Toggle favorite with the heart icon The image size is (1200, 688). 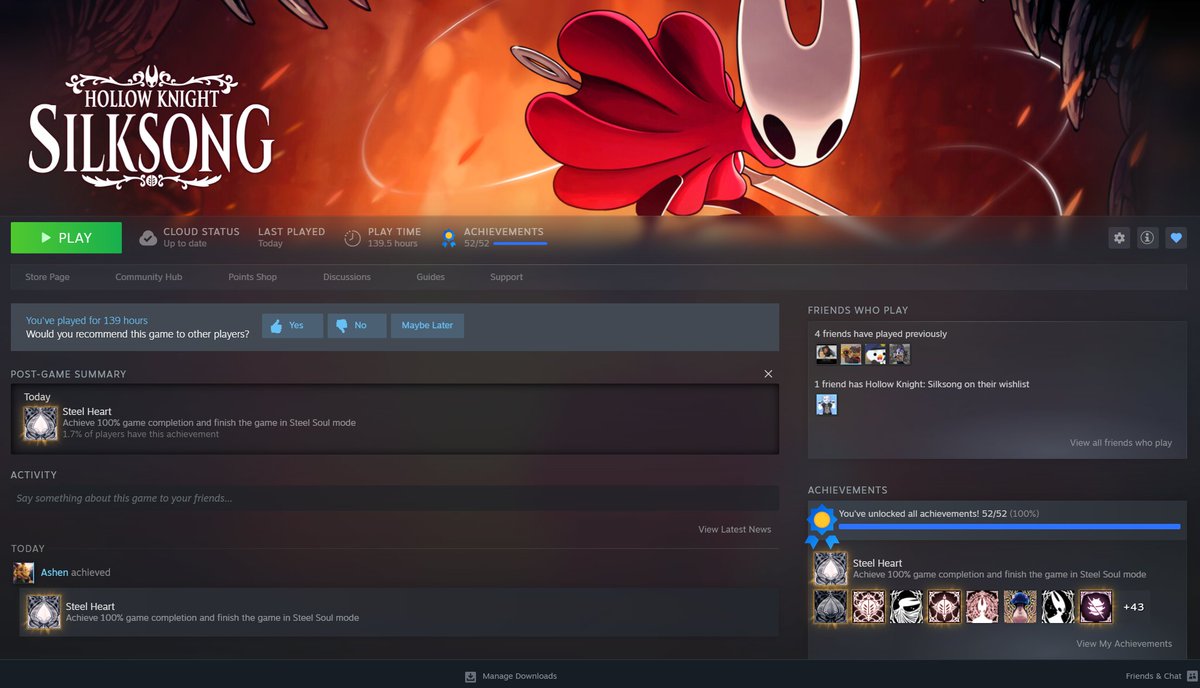(1176, 238)
